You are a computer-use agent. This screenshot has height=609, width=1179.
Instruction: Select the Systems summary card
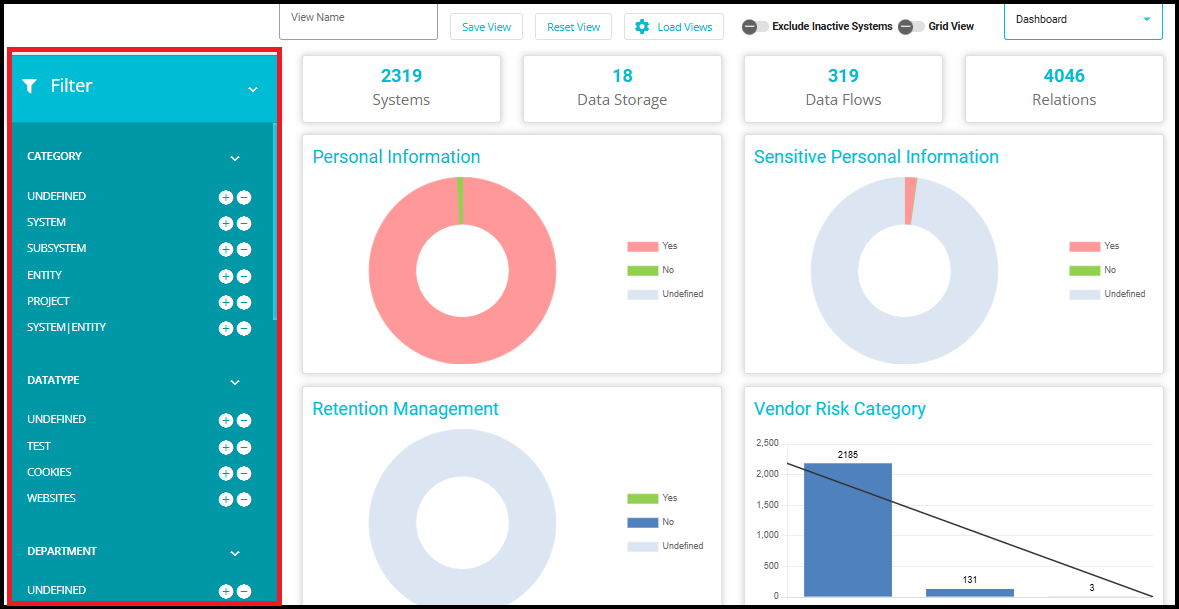(401, 88)
